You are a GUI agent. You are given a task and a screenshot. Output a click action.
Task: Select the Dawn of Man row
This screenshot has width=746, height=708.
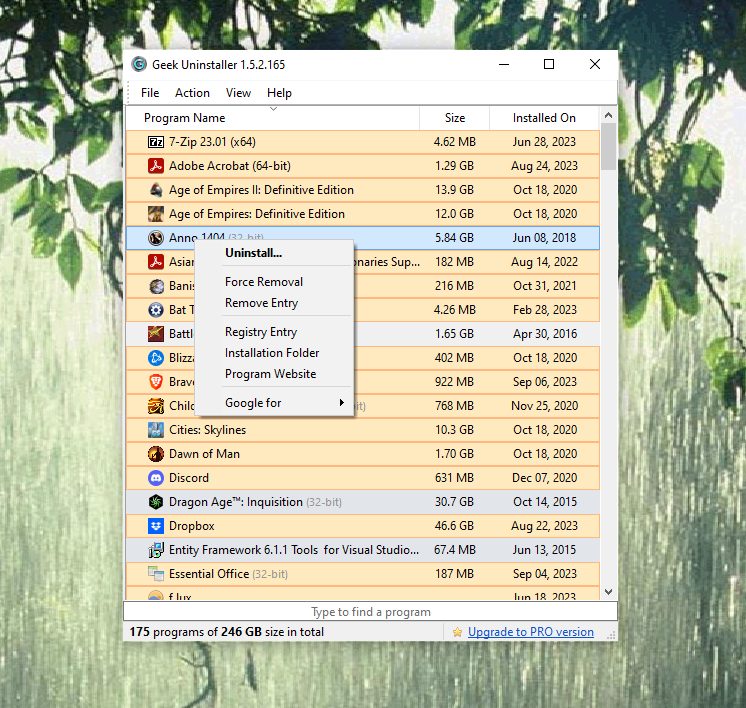tap(363, 454)
